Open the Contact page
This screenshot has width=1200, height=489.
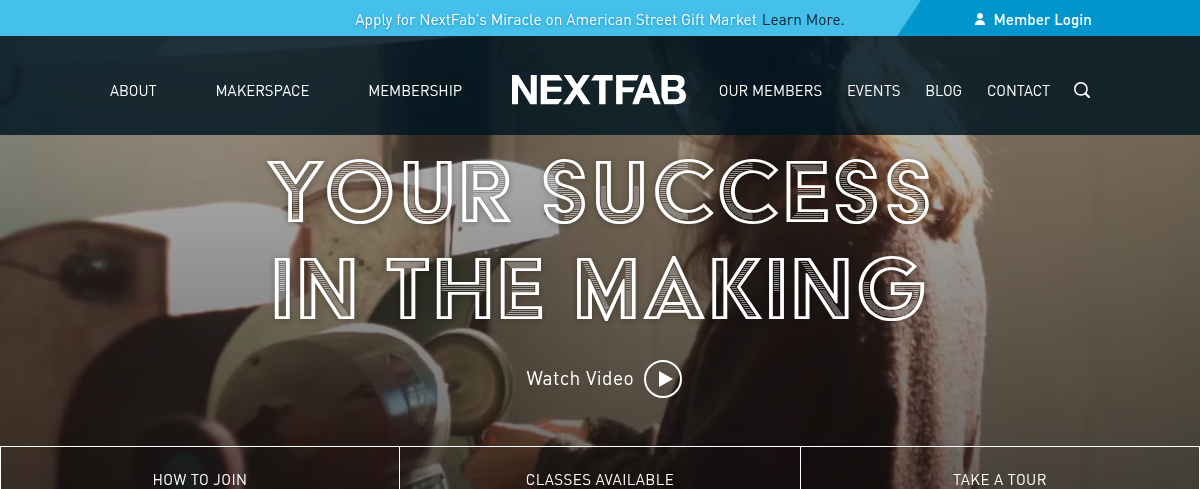tap(1018, 91)
